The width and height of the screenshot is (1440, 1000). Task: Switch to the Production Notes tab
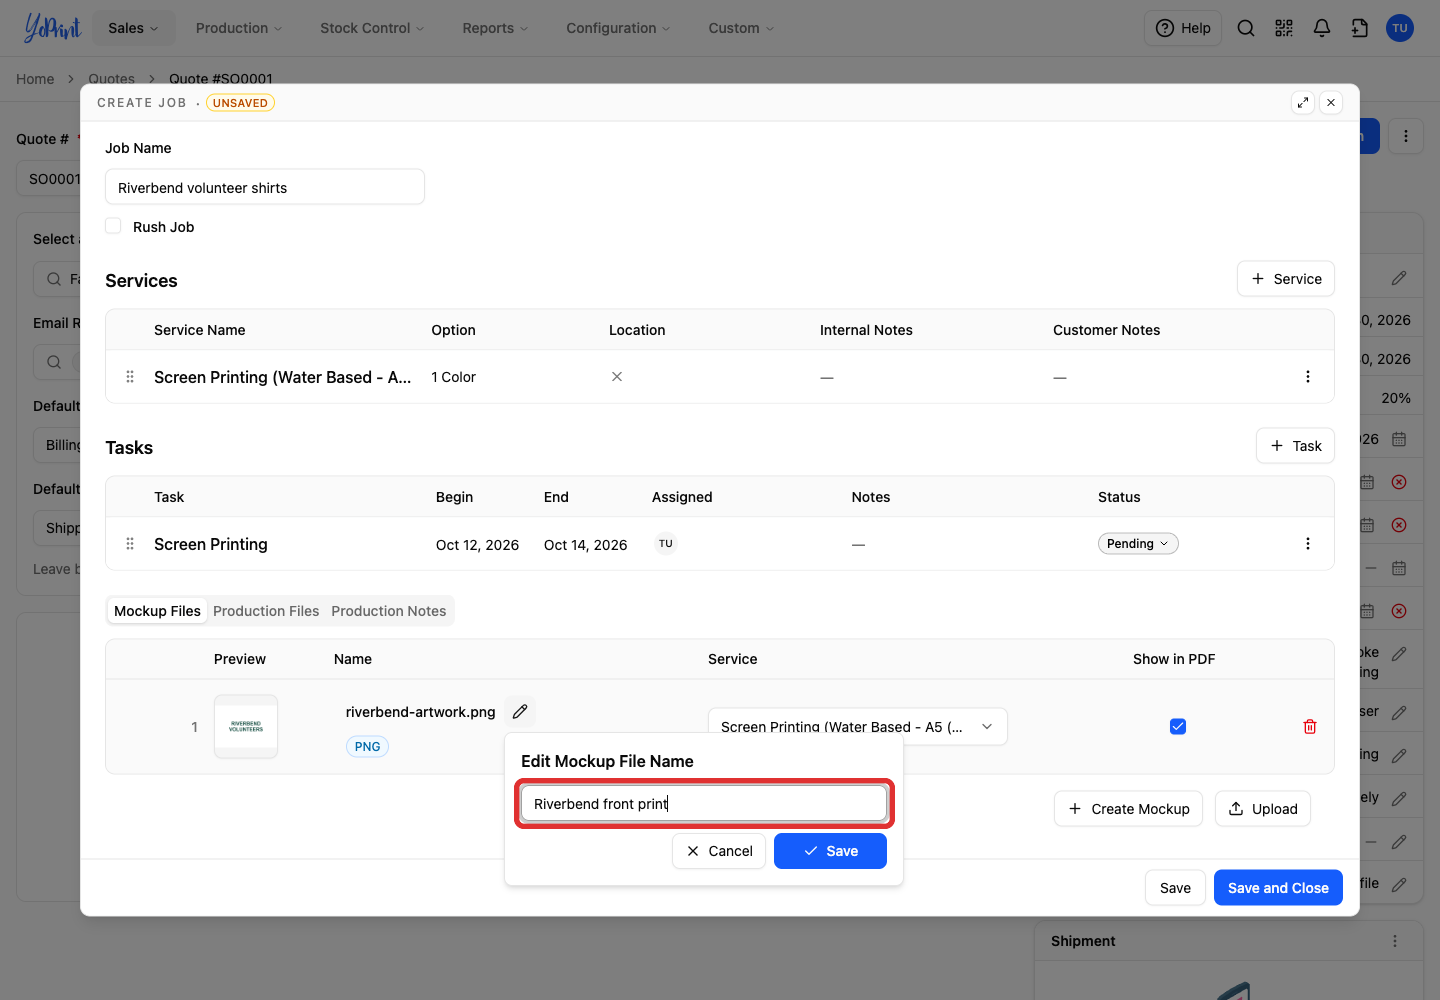click(389, 611)
